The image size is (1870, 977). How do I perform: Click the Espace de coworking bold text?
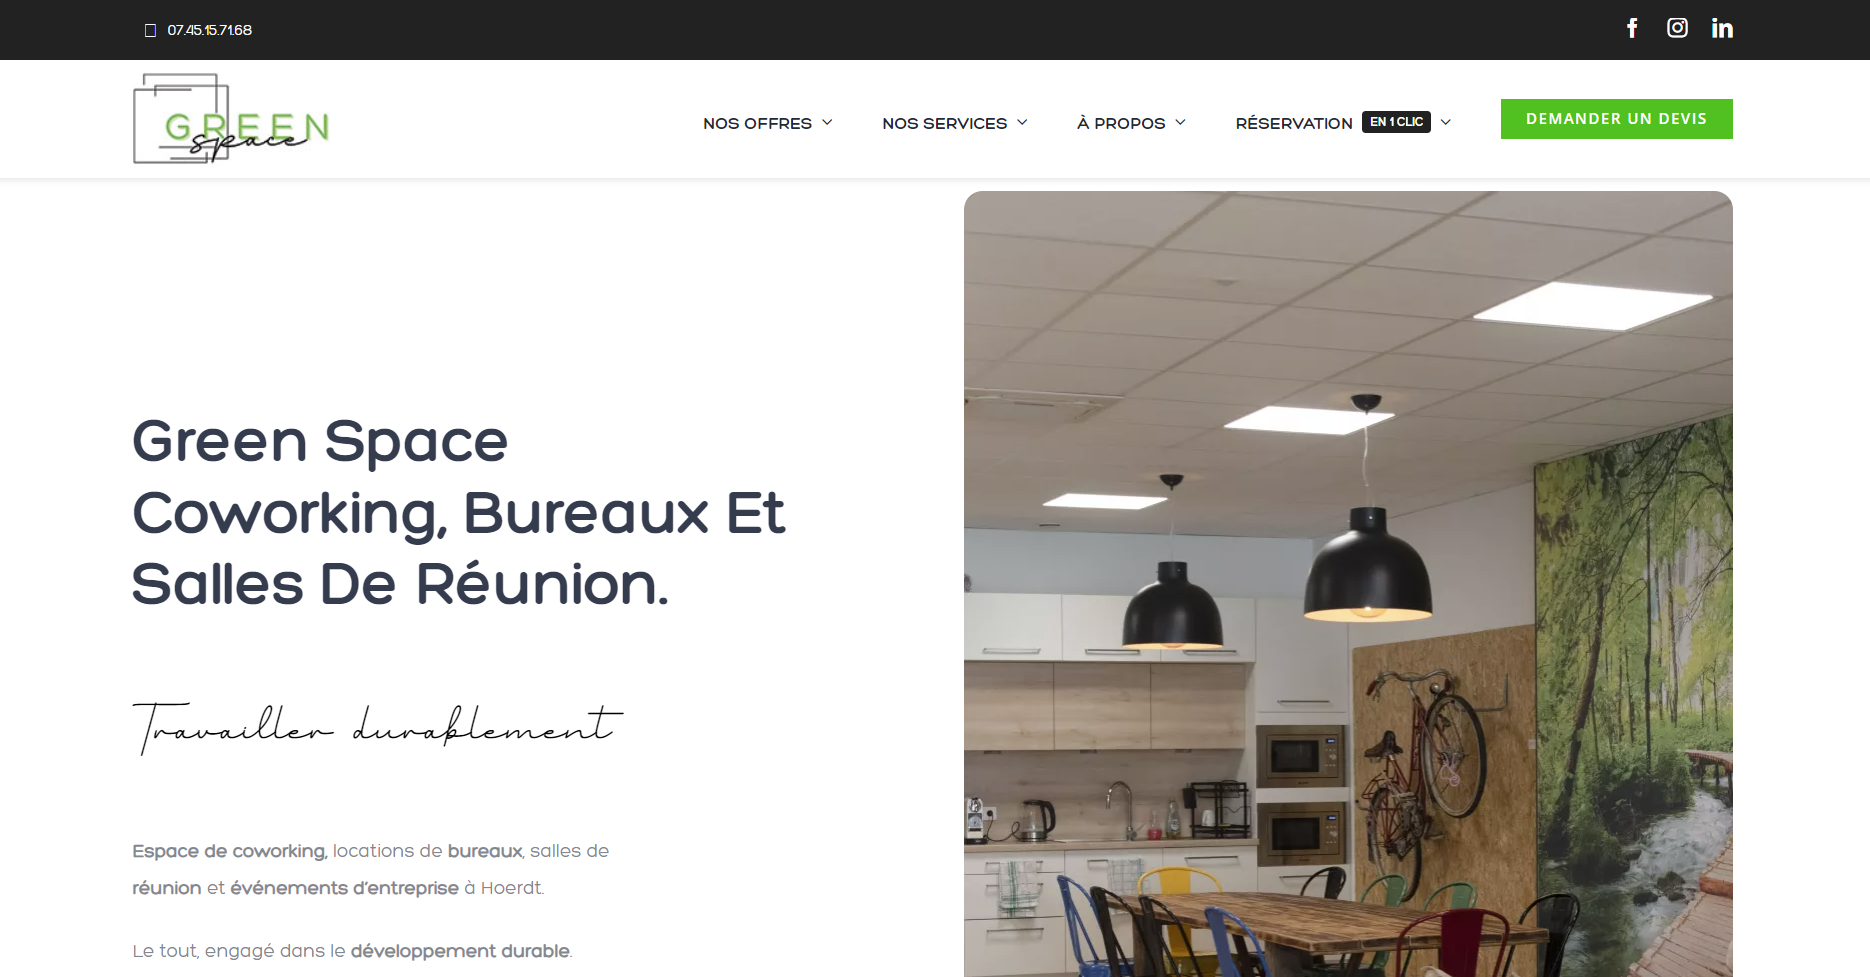(x=229, y=851)
